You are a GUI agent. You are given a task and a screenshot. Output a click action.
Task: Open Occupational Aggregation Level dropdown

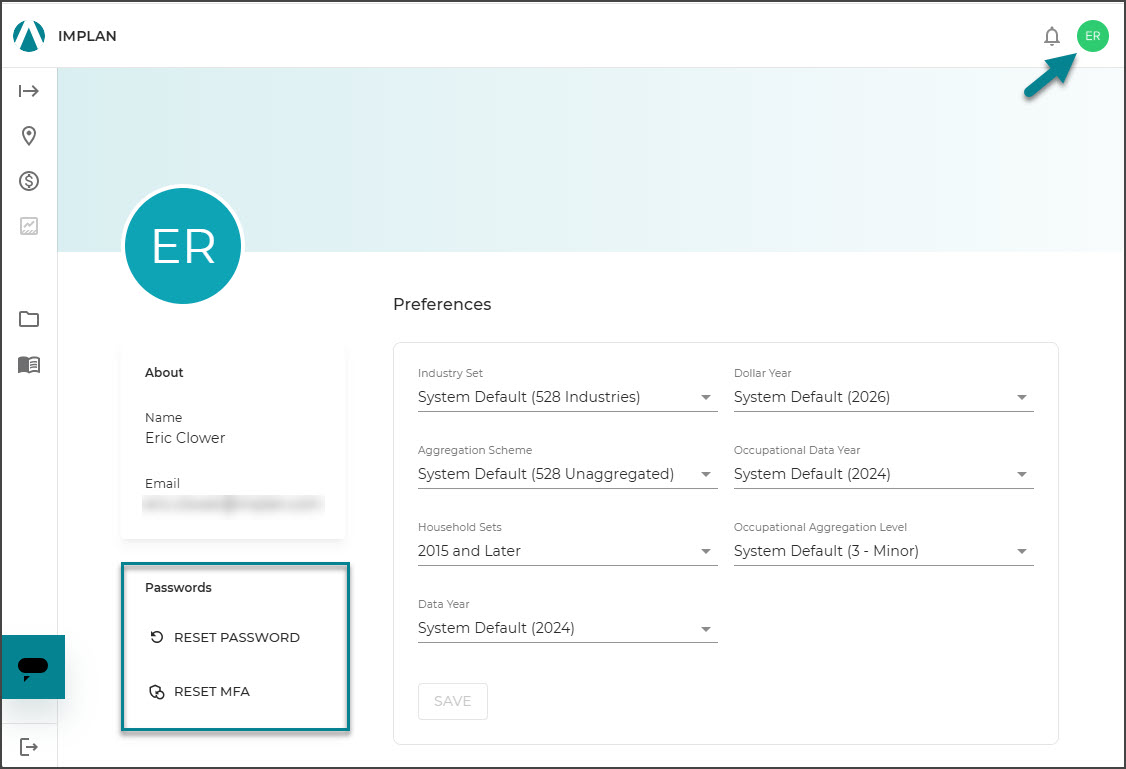[x=883, y=551]
